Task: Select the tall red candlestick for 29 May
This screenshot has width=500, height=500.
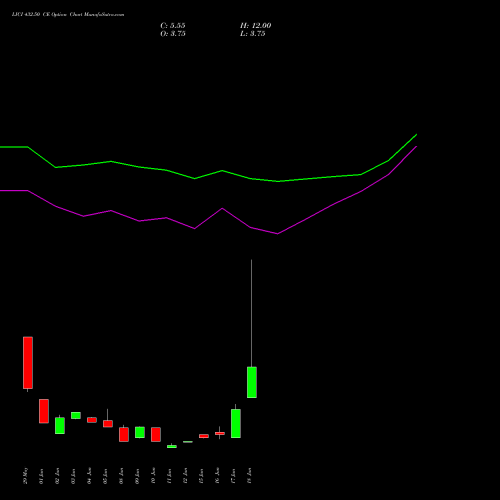Action: tap(28, 363)
